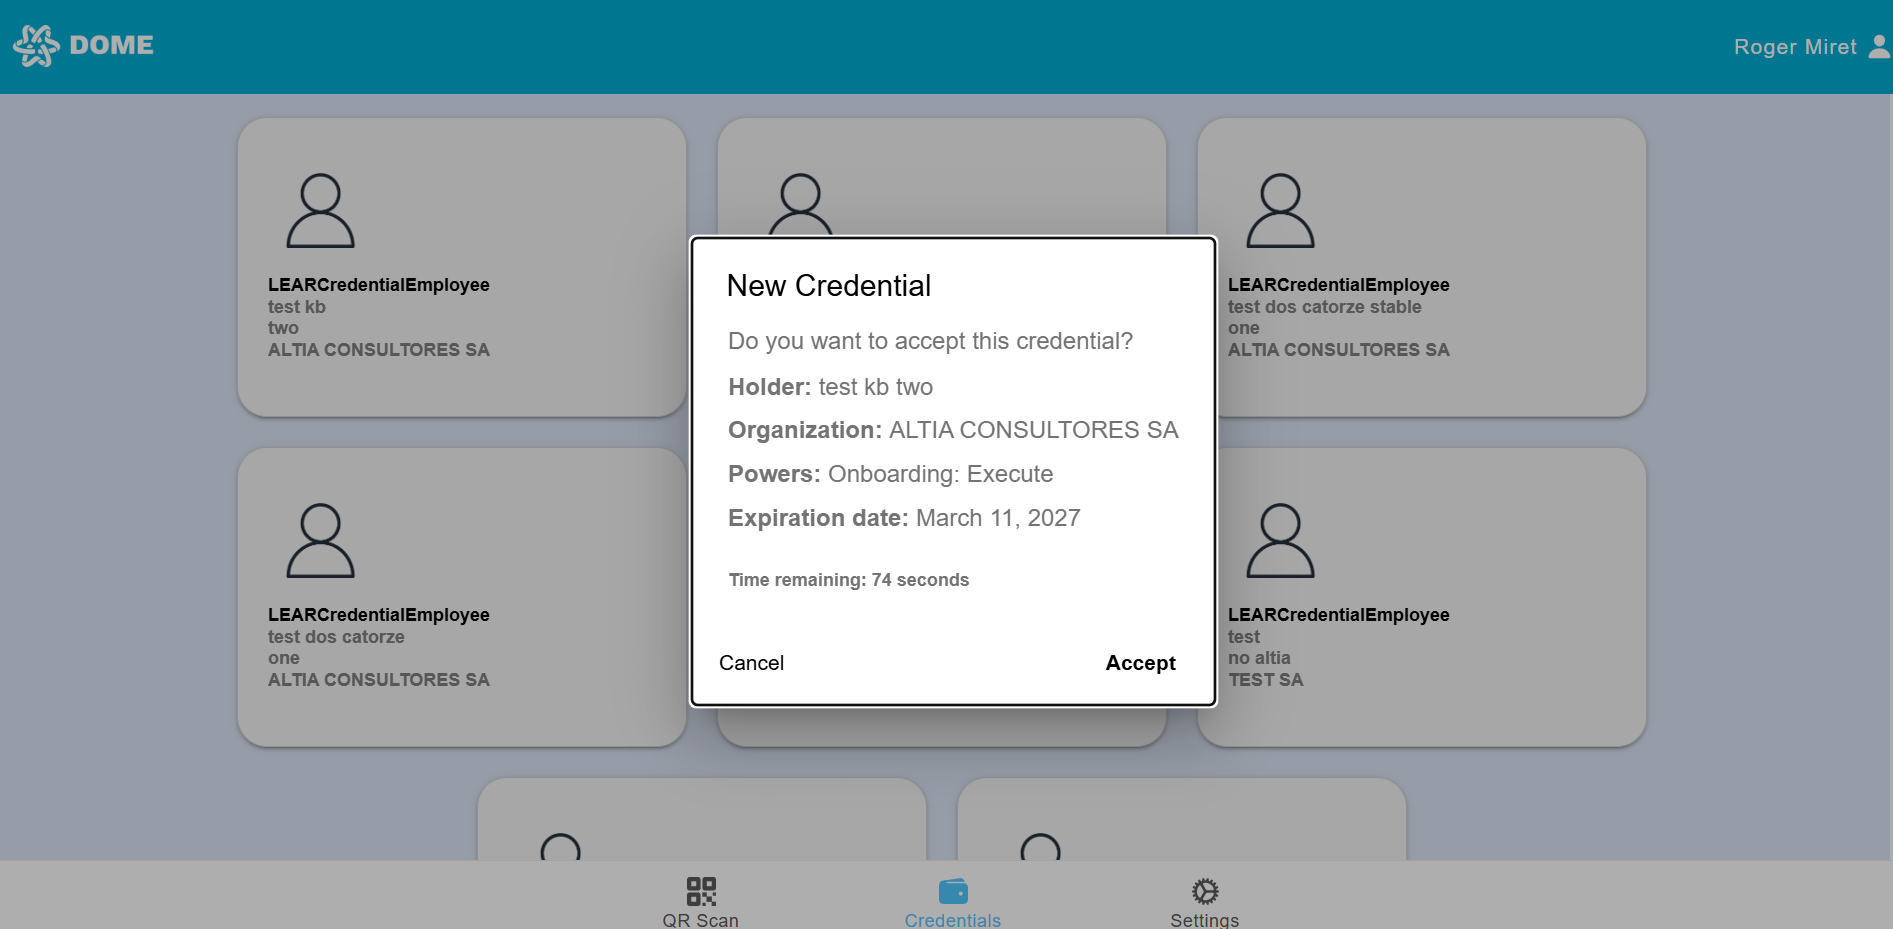This screenshot has width=1893, height=929.
Task: Cancel the New Credential dialog
Action: [x=751, y=663]
